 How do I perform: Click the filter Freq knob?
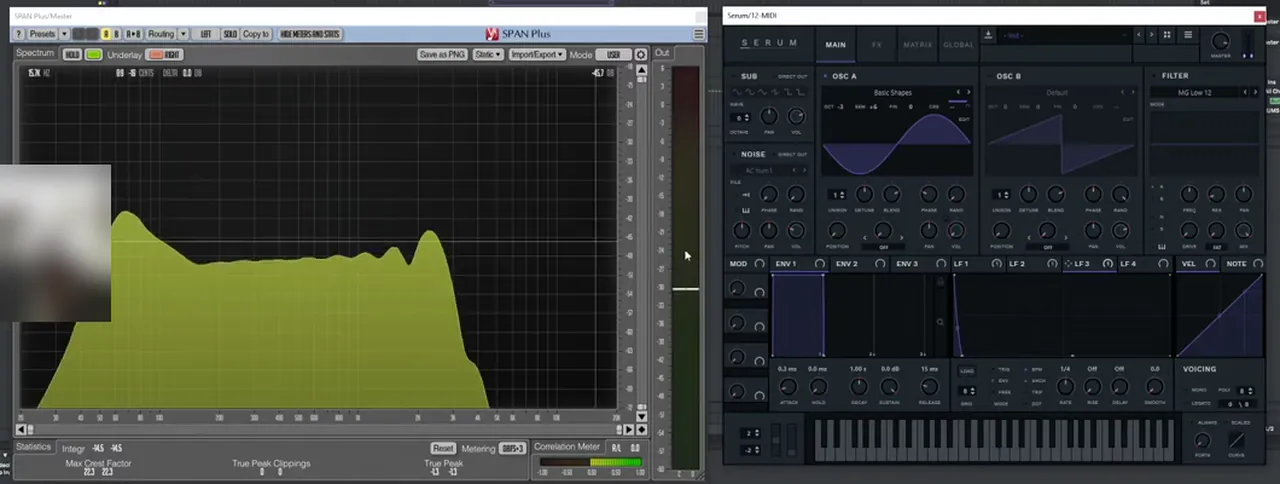click(x=1189, y=194)
